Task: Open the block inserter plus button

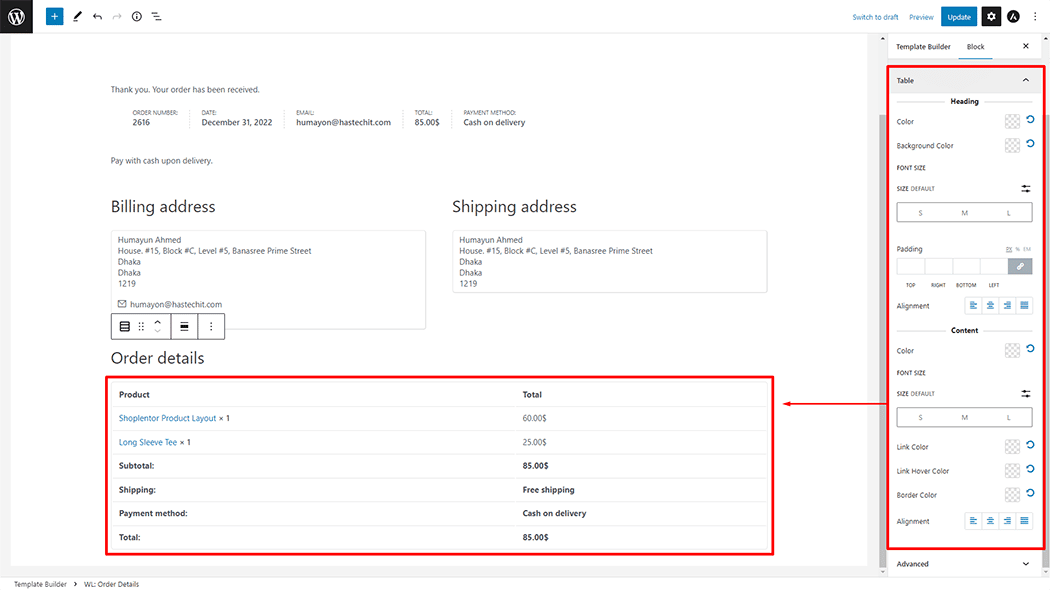Action: 54,17
